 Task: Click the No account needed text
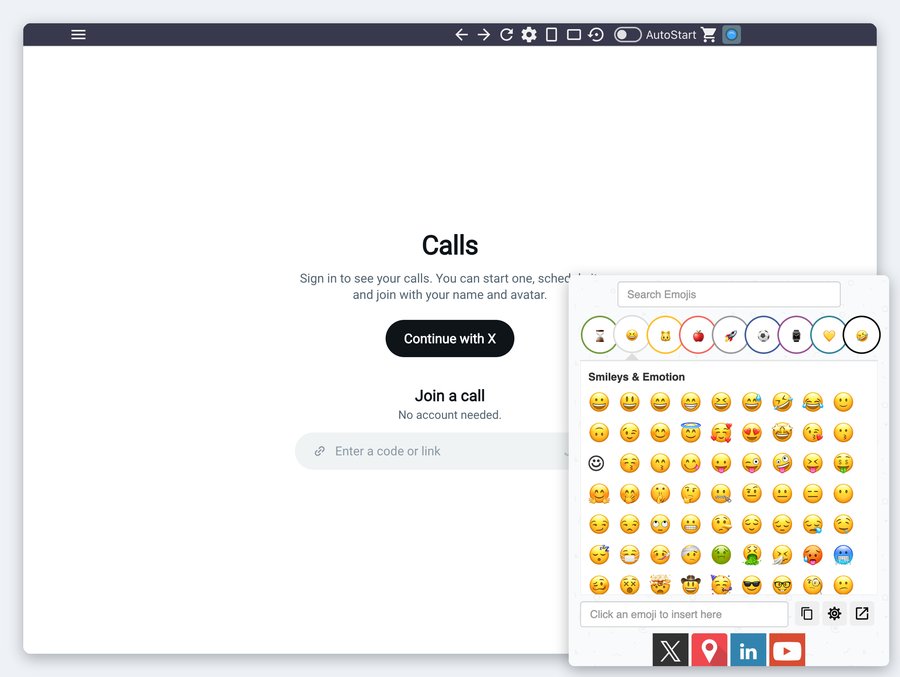[x=449, y=415]
